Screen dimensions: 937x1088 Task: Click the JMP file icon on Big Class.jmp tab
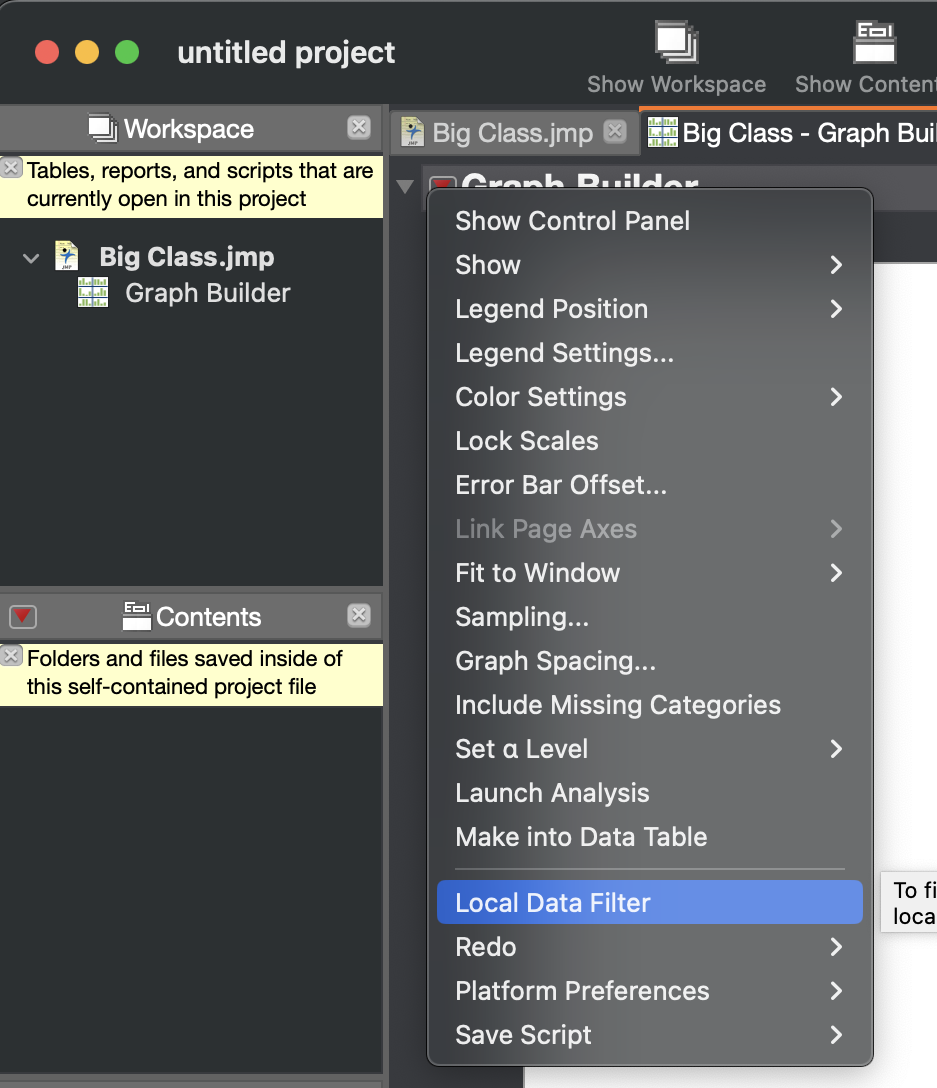[x=414, y=131]
